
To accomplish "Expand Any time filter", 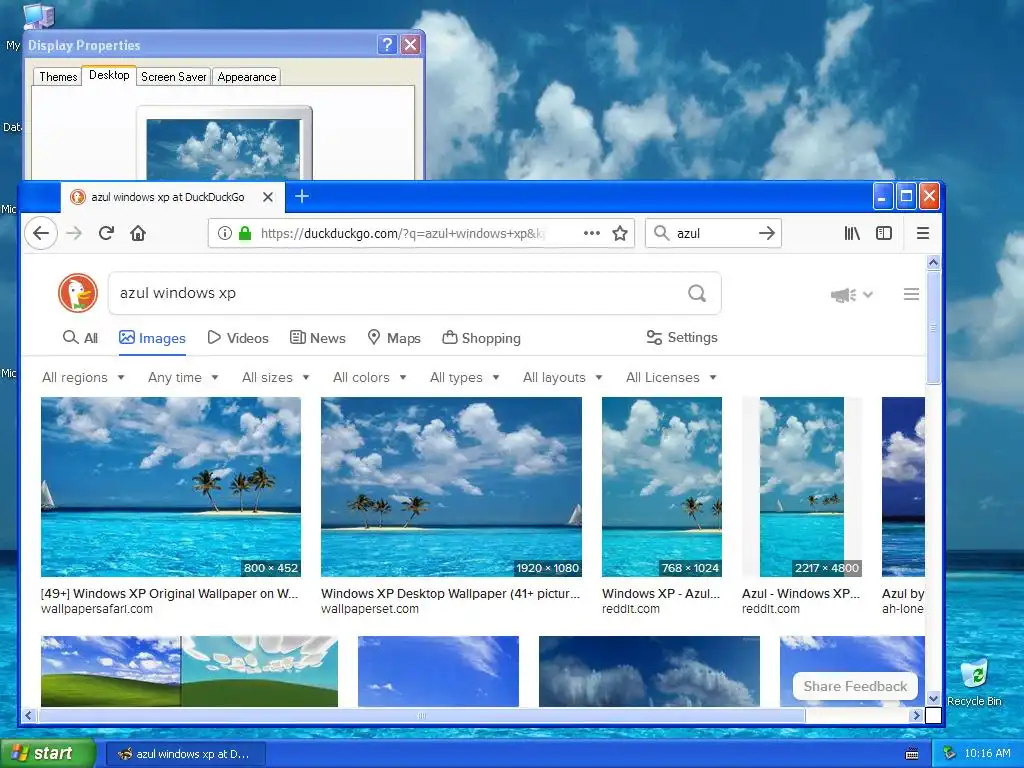I will coord(183,377).
